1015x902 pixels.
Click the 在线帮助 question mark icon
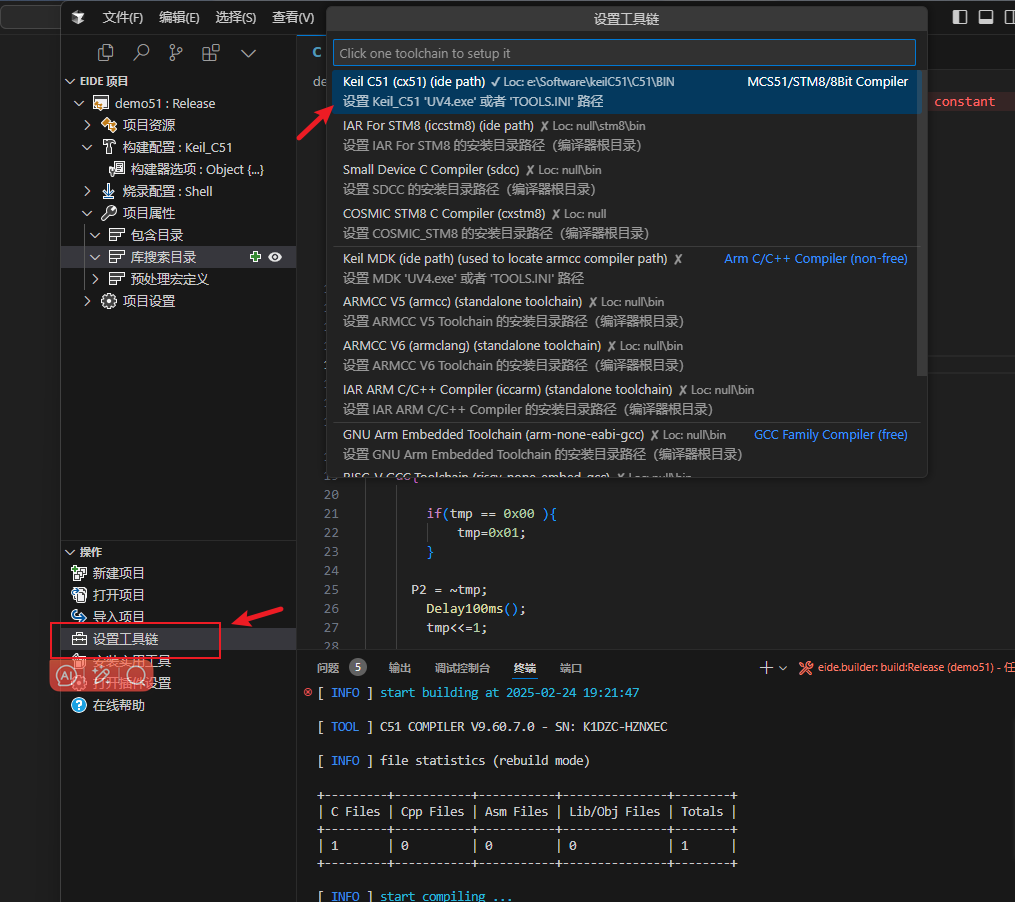pyautogui.click(x=79, y=705)
